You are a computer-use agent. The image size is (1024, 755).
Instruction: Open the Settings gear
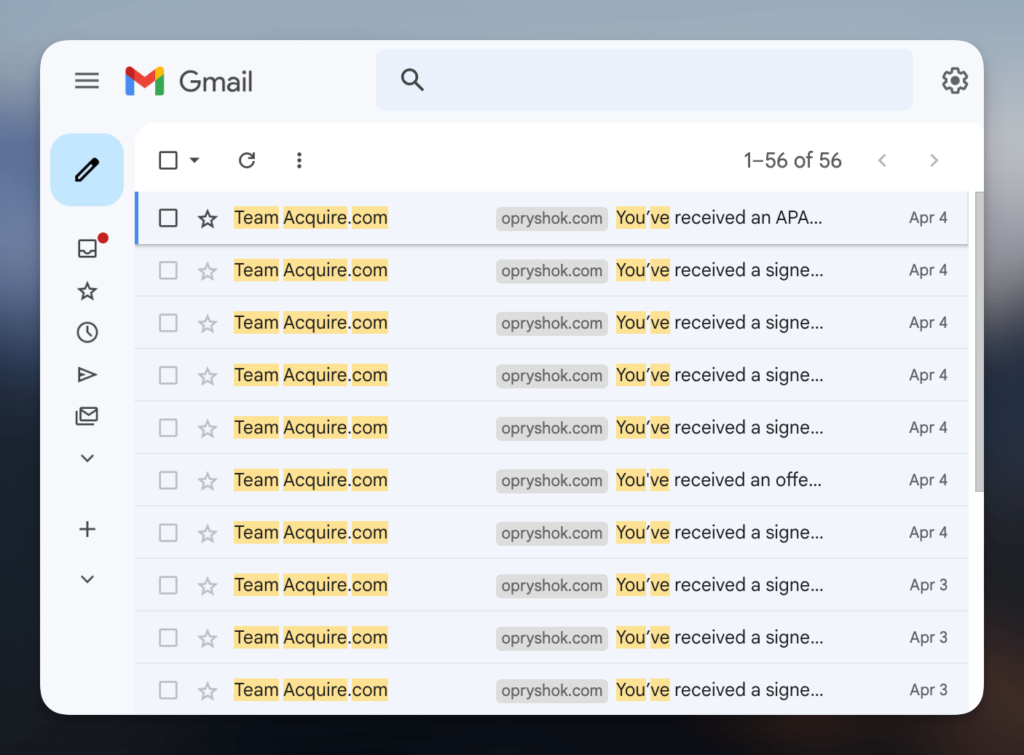coord(954,81)
